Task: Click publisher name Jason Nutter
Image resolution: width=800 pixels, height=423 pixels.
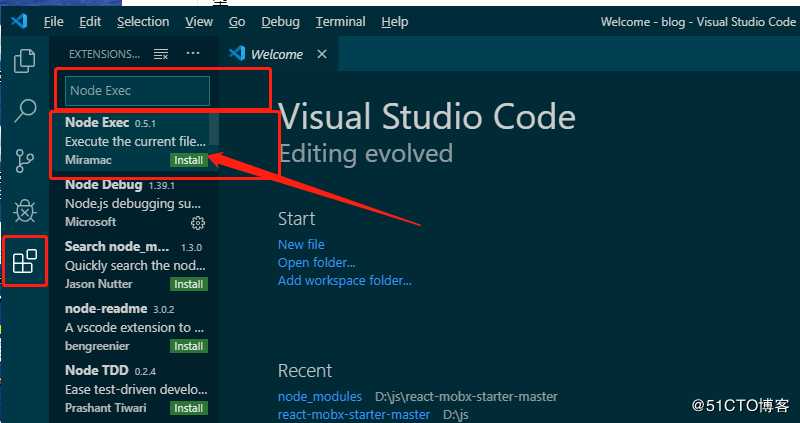Action: [98, 284]
